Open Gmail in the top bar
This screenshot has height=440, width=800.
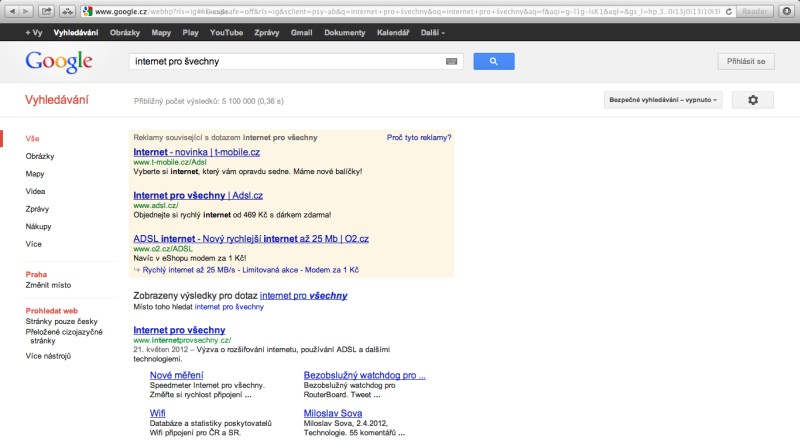[301, 33]
